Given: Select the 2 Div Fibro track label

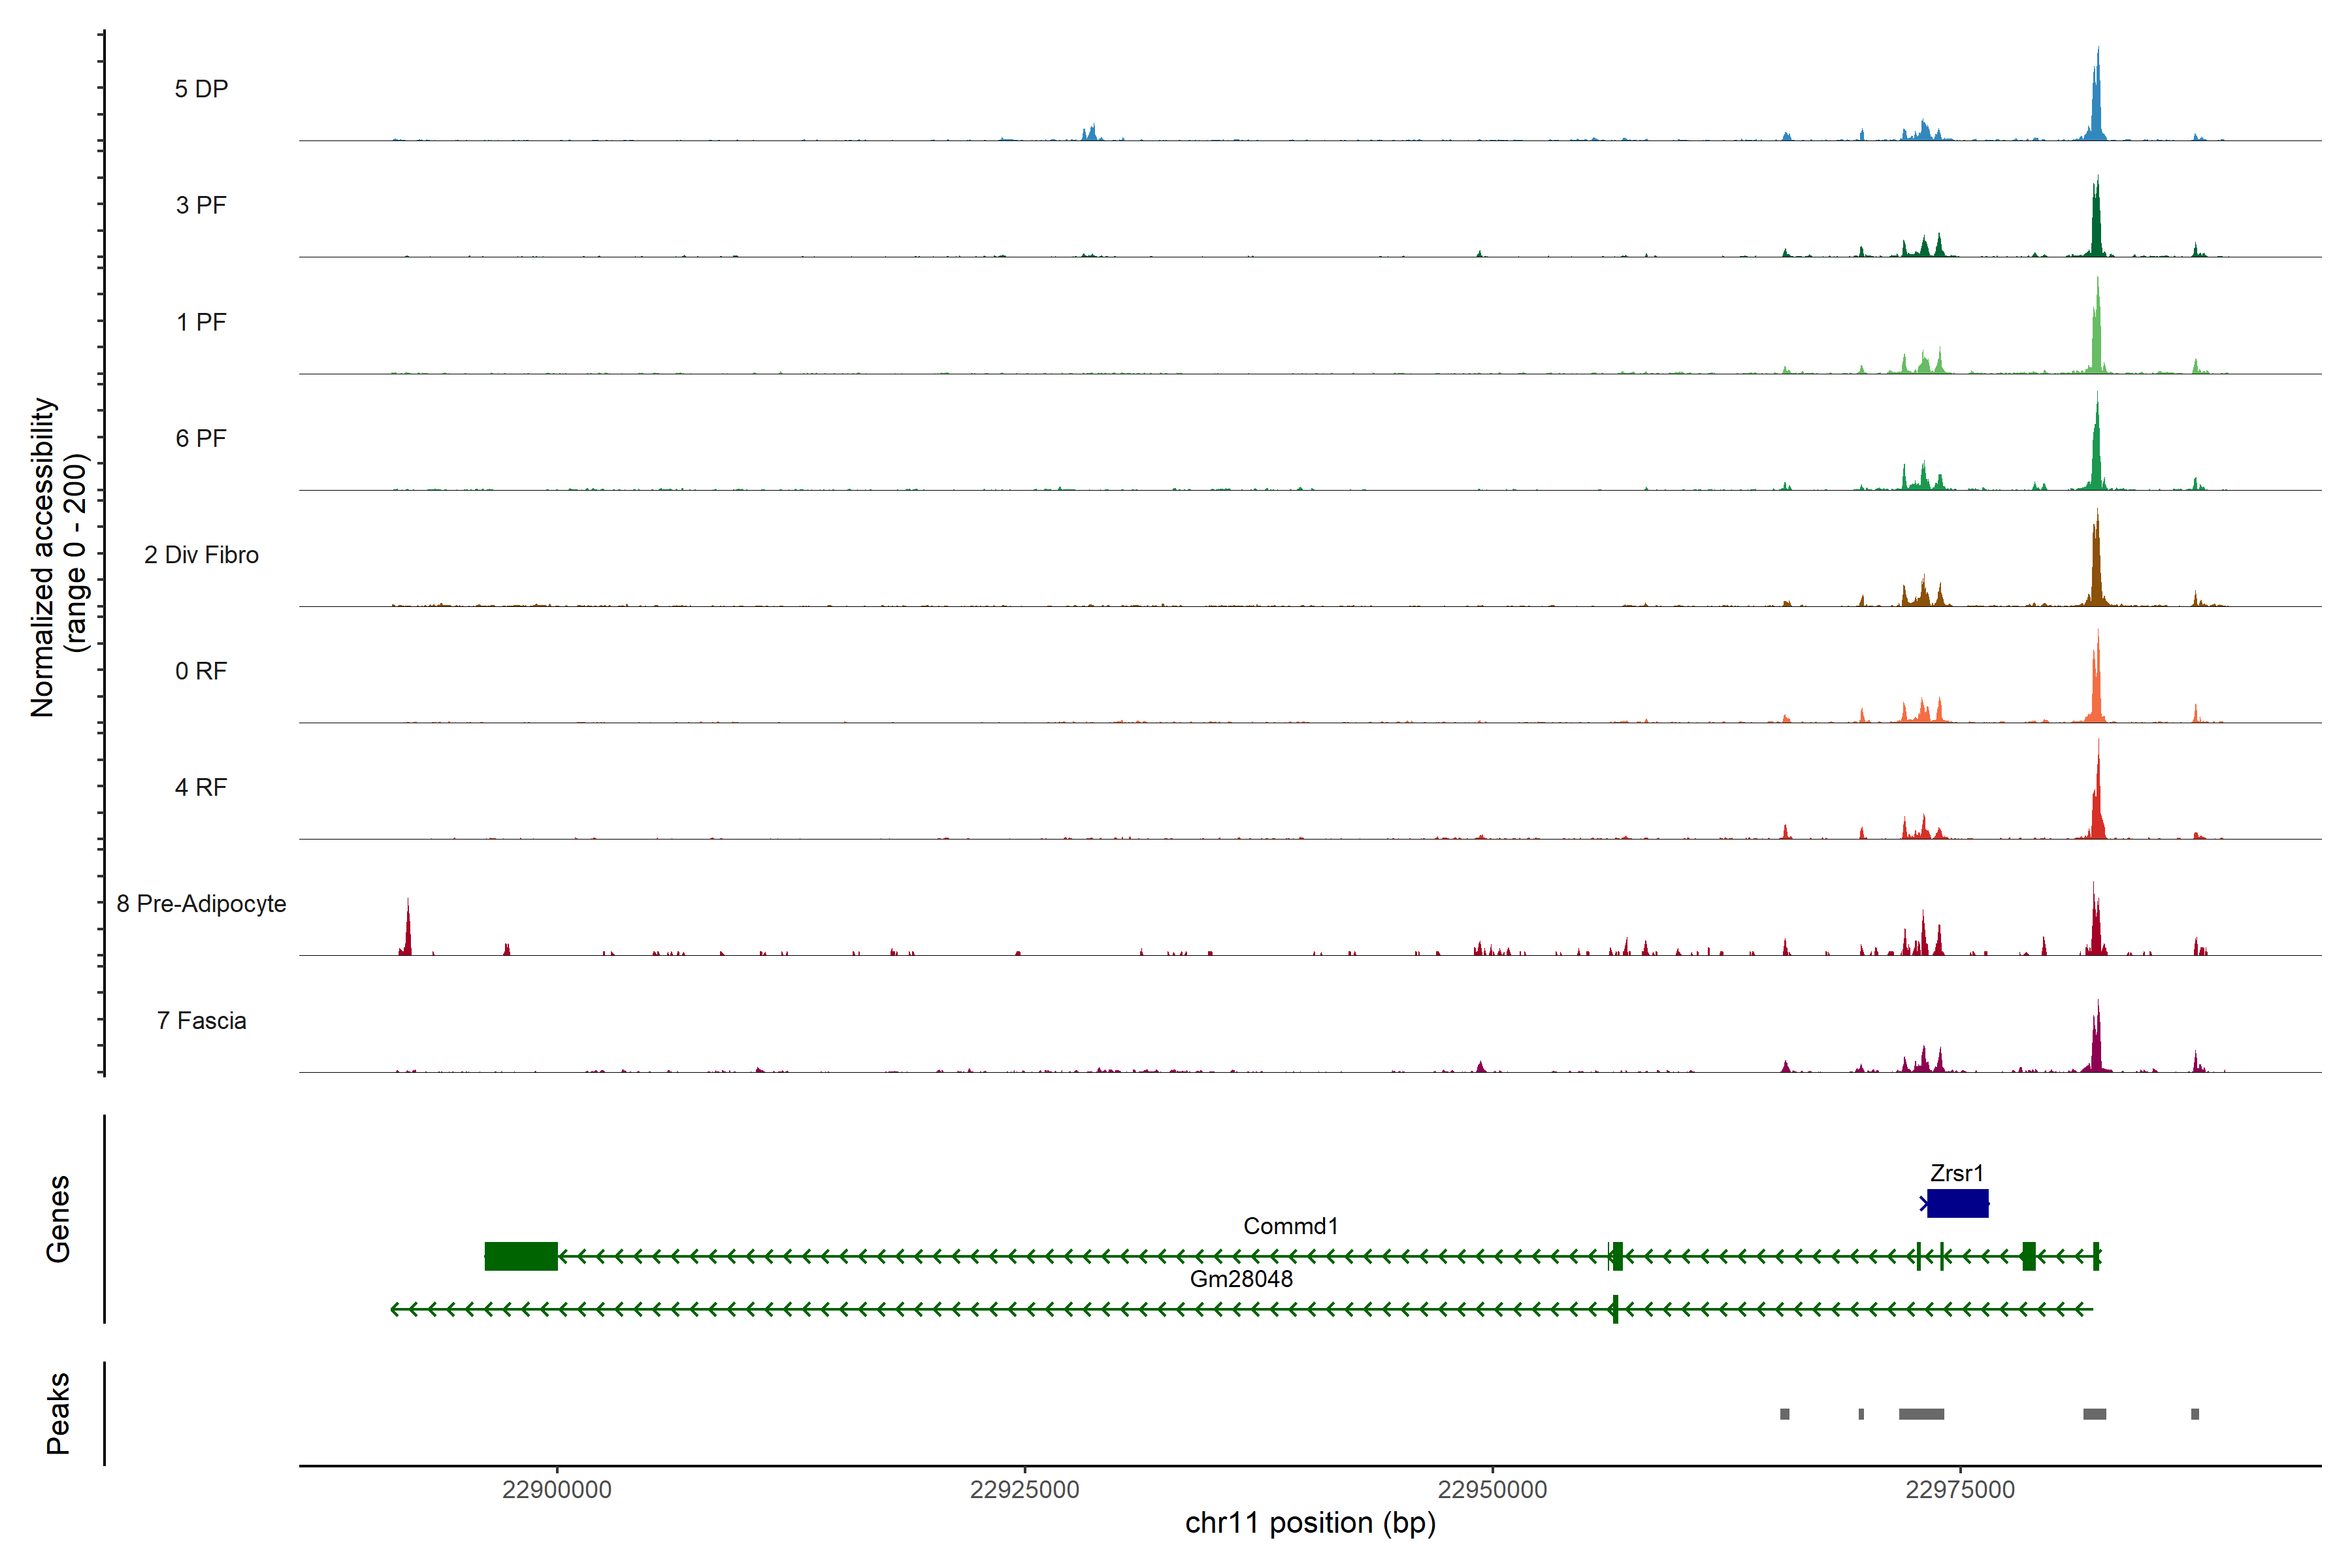Looking at the screenshot, I should point(201,555).
